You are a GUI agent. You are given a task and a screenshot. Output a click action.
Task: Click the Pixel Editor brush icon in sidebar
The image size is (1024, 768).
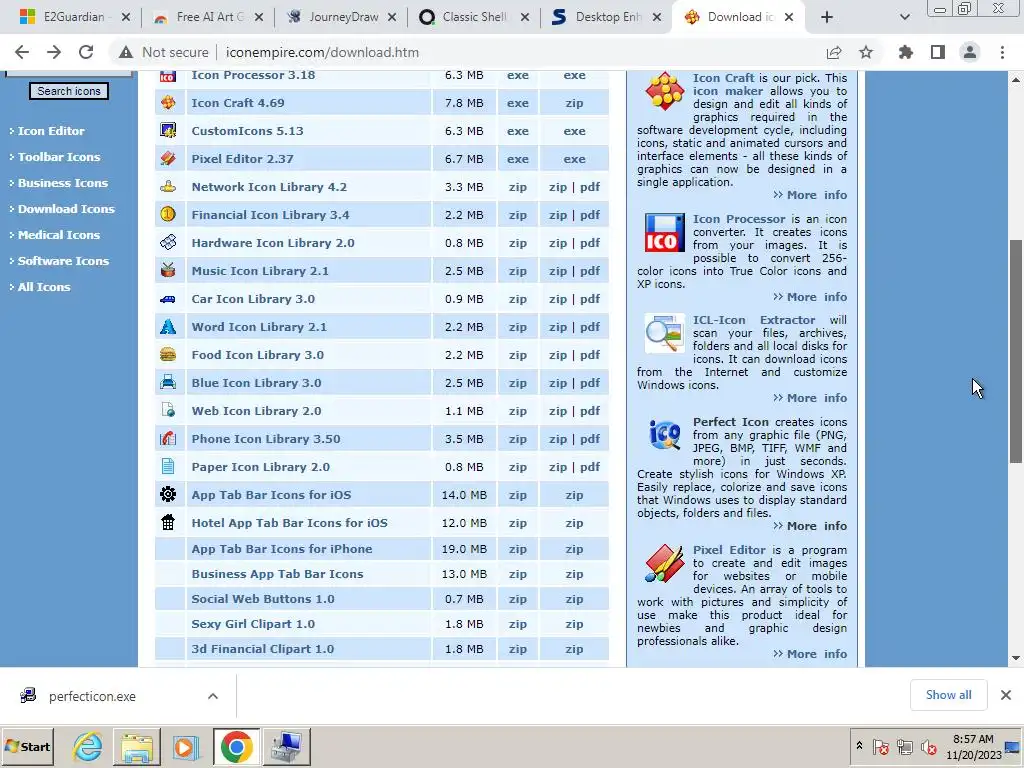(x=664, y=563)
